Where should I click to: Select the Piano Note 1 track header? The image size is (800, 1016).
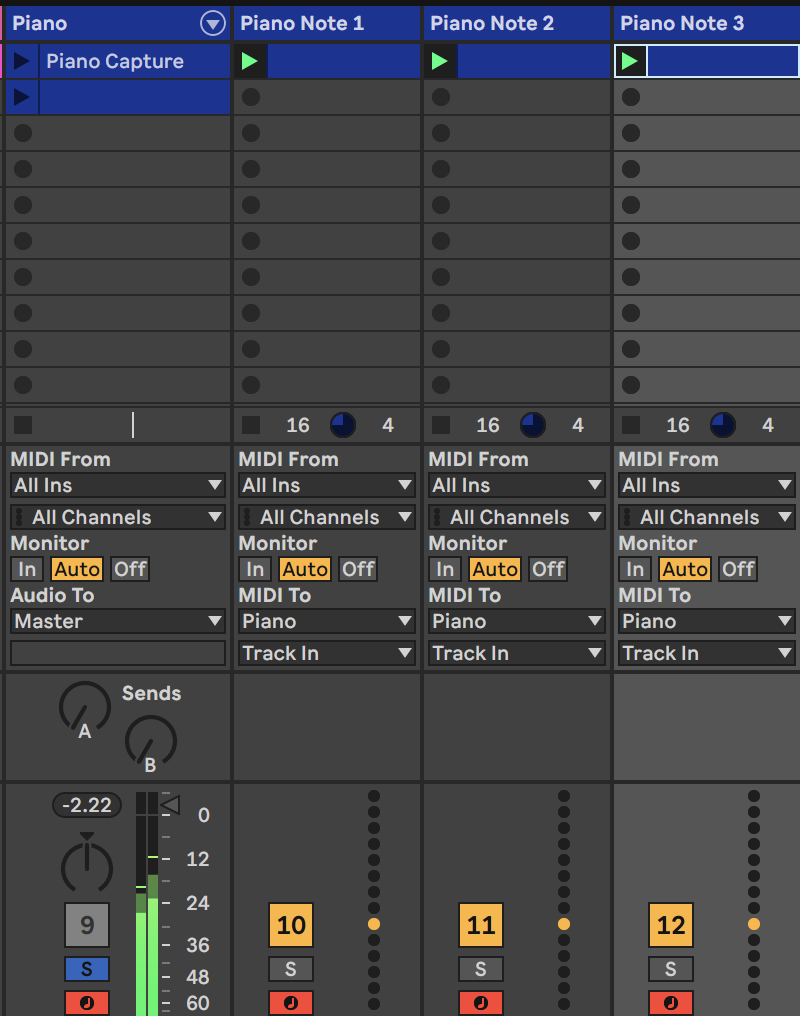(327, 24)
